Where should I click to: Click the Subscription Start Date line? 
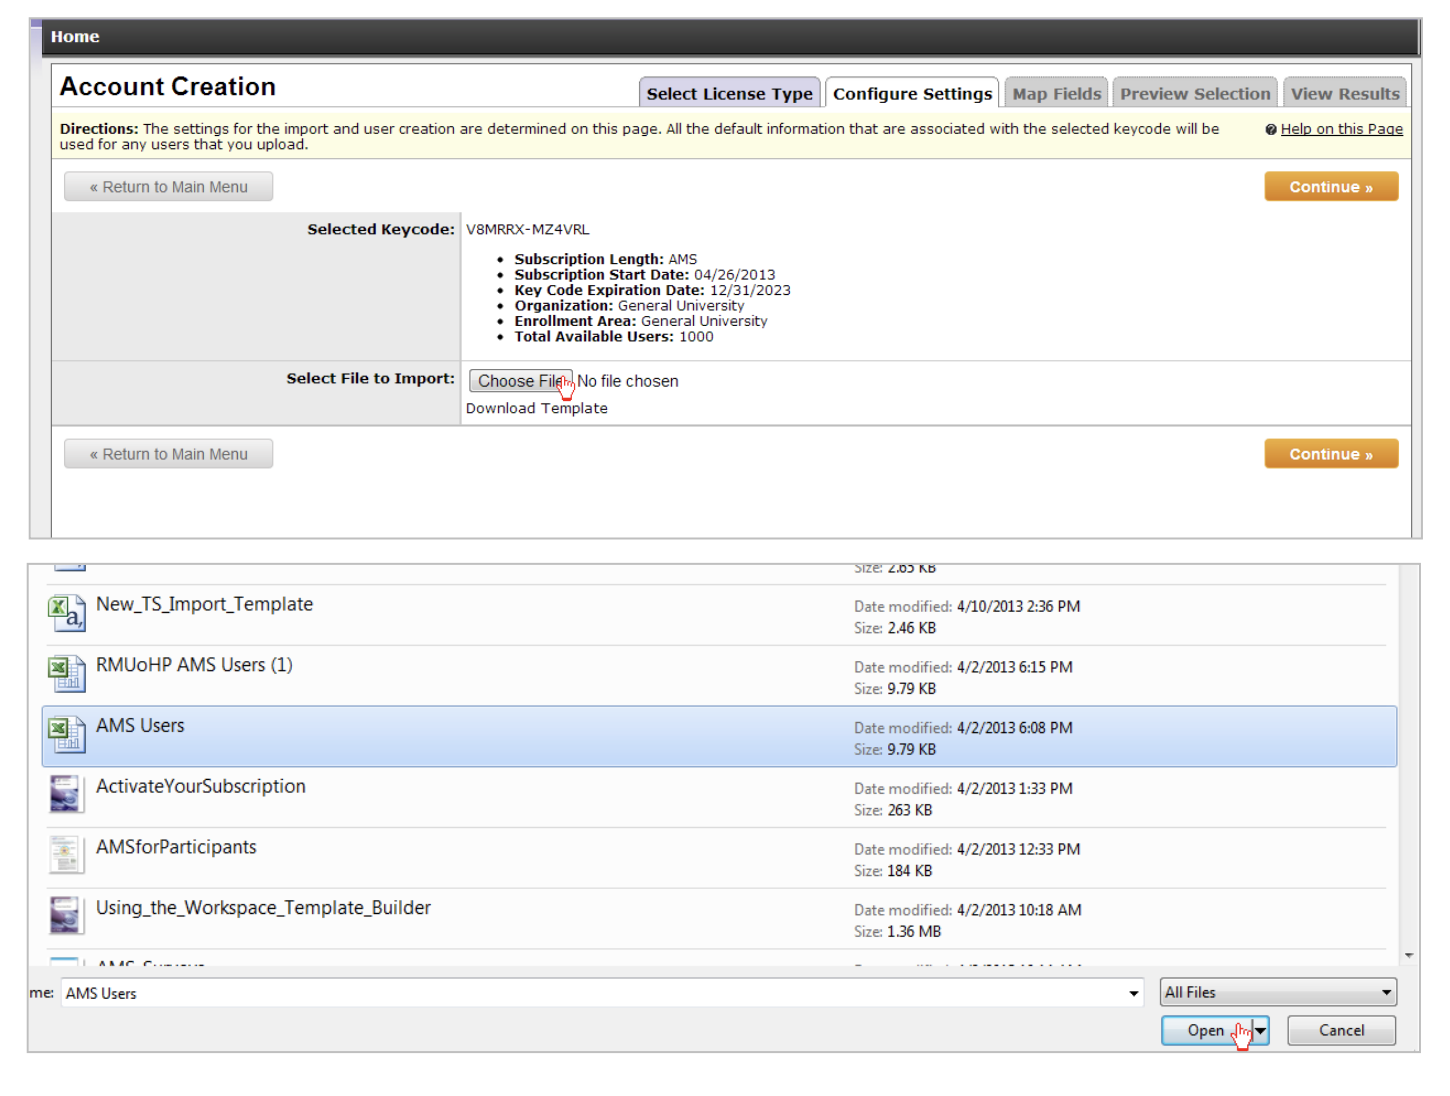645,275
